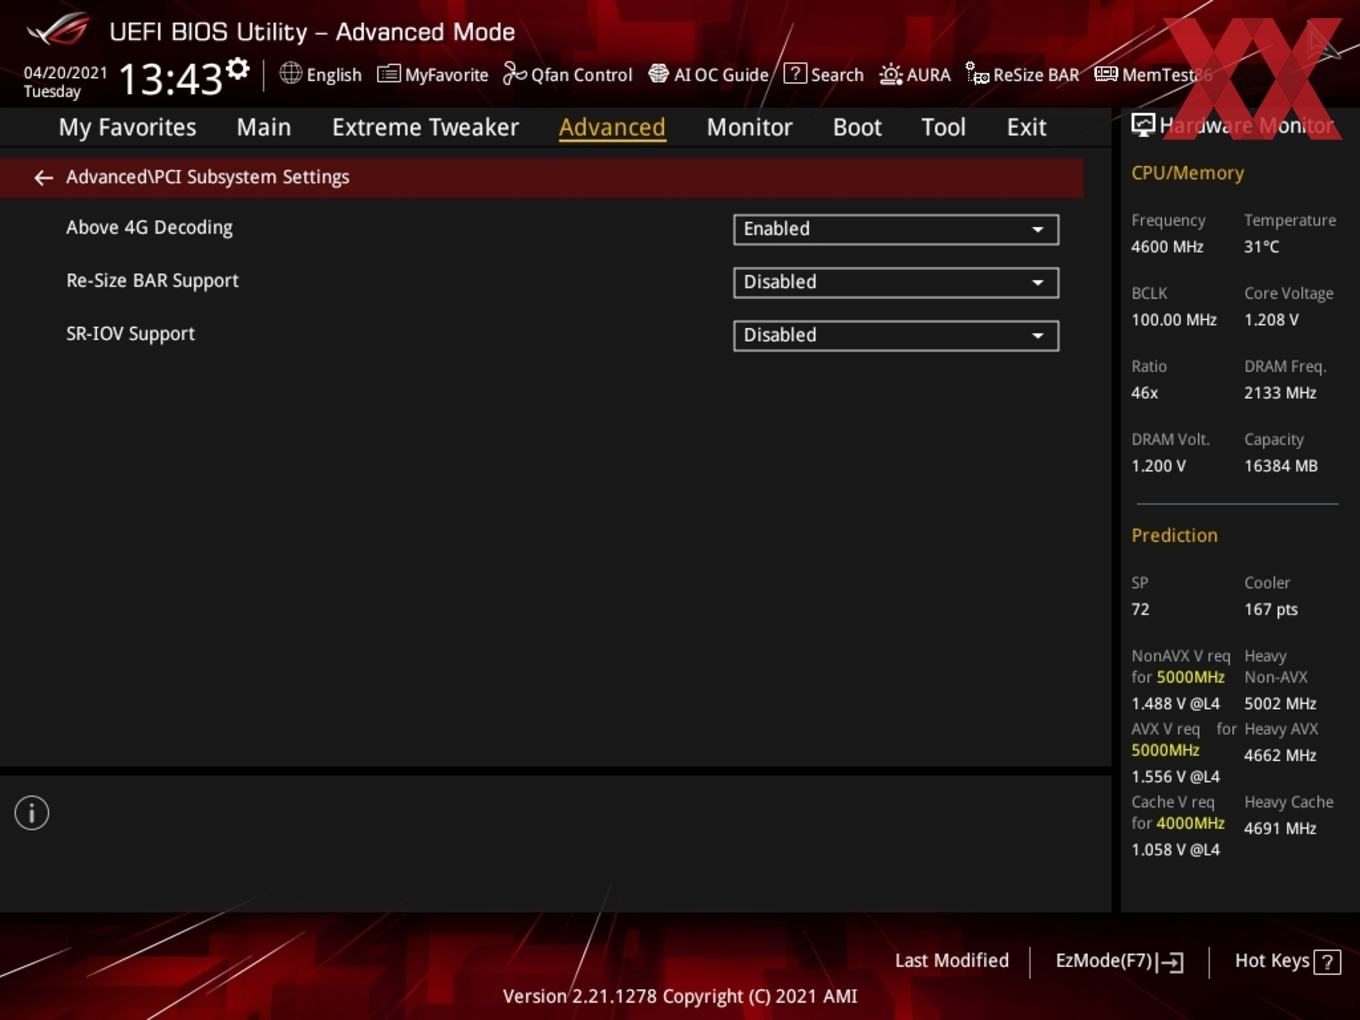
Task: Open the Monitor tab
Action: [749, 127]
